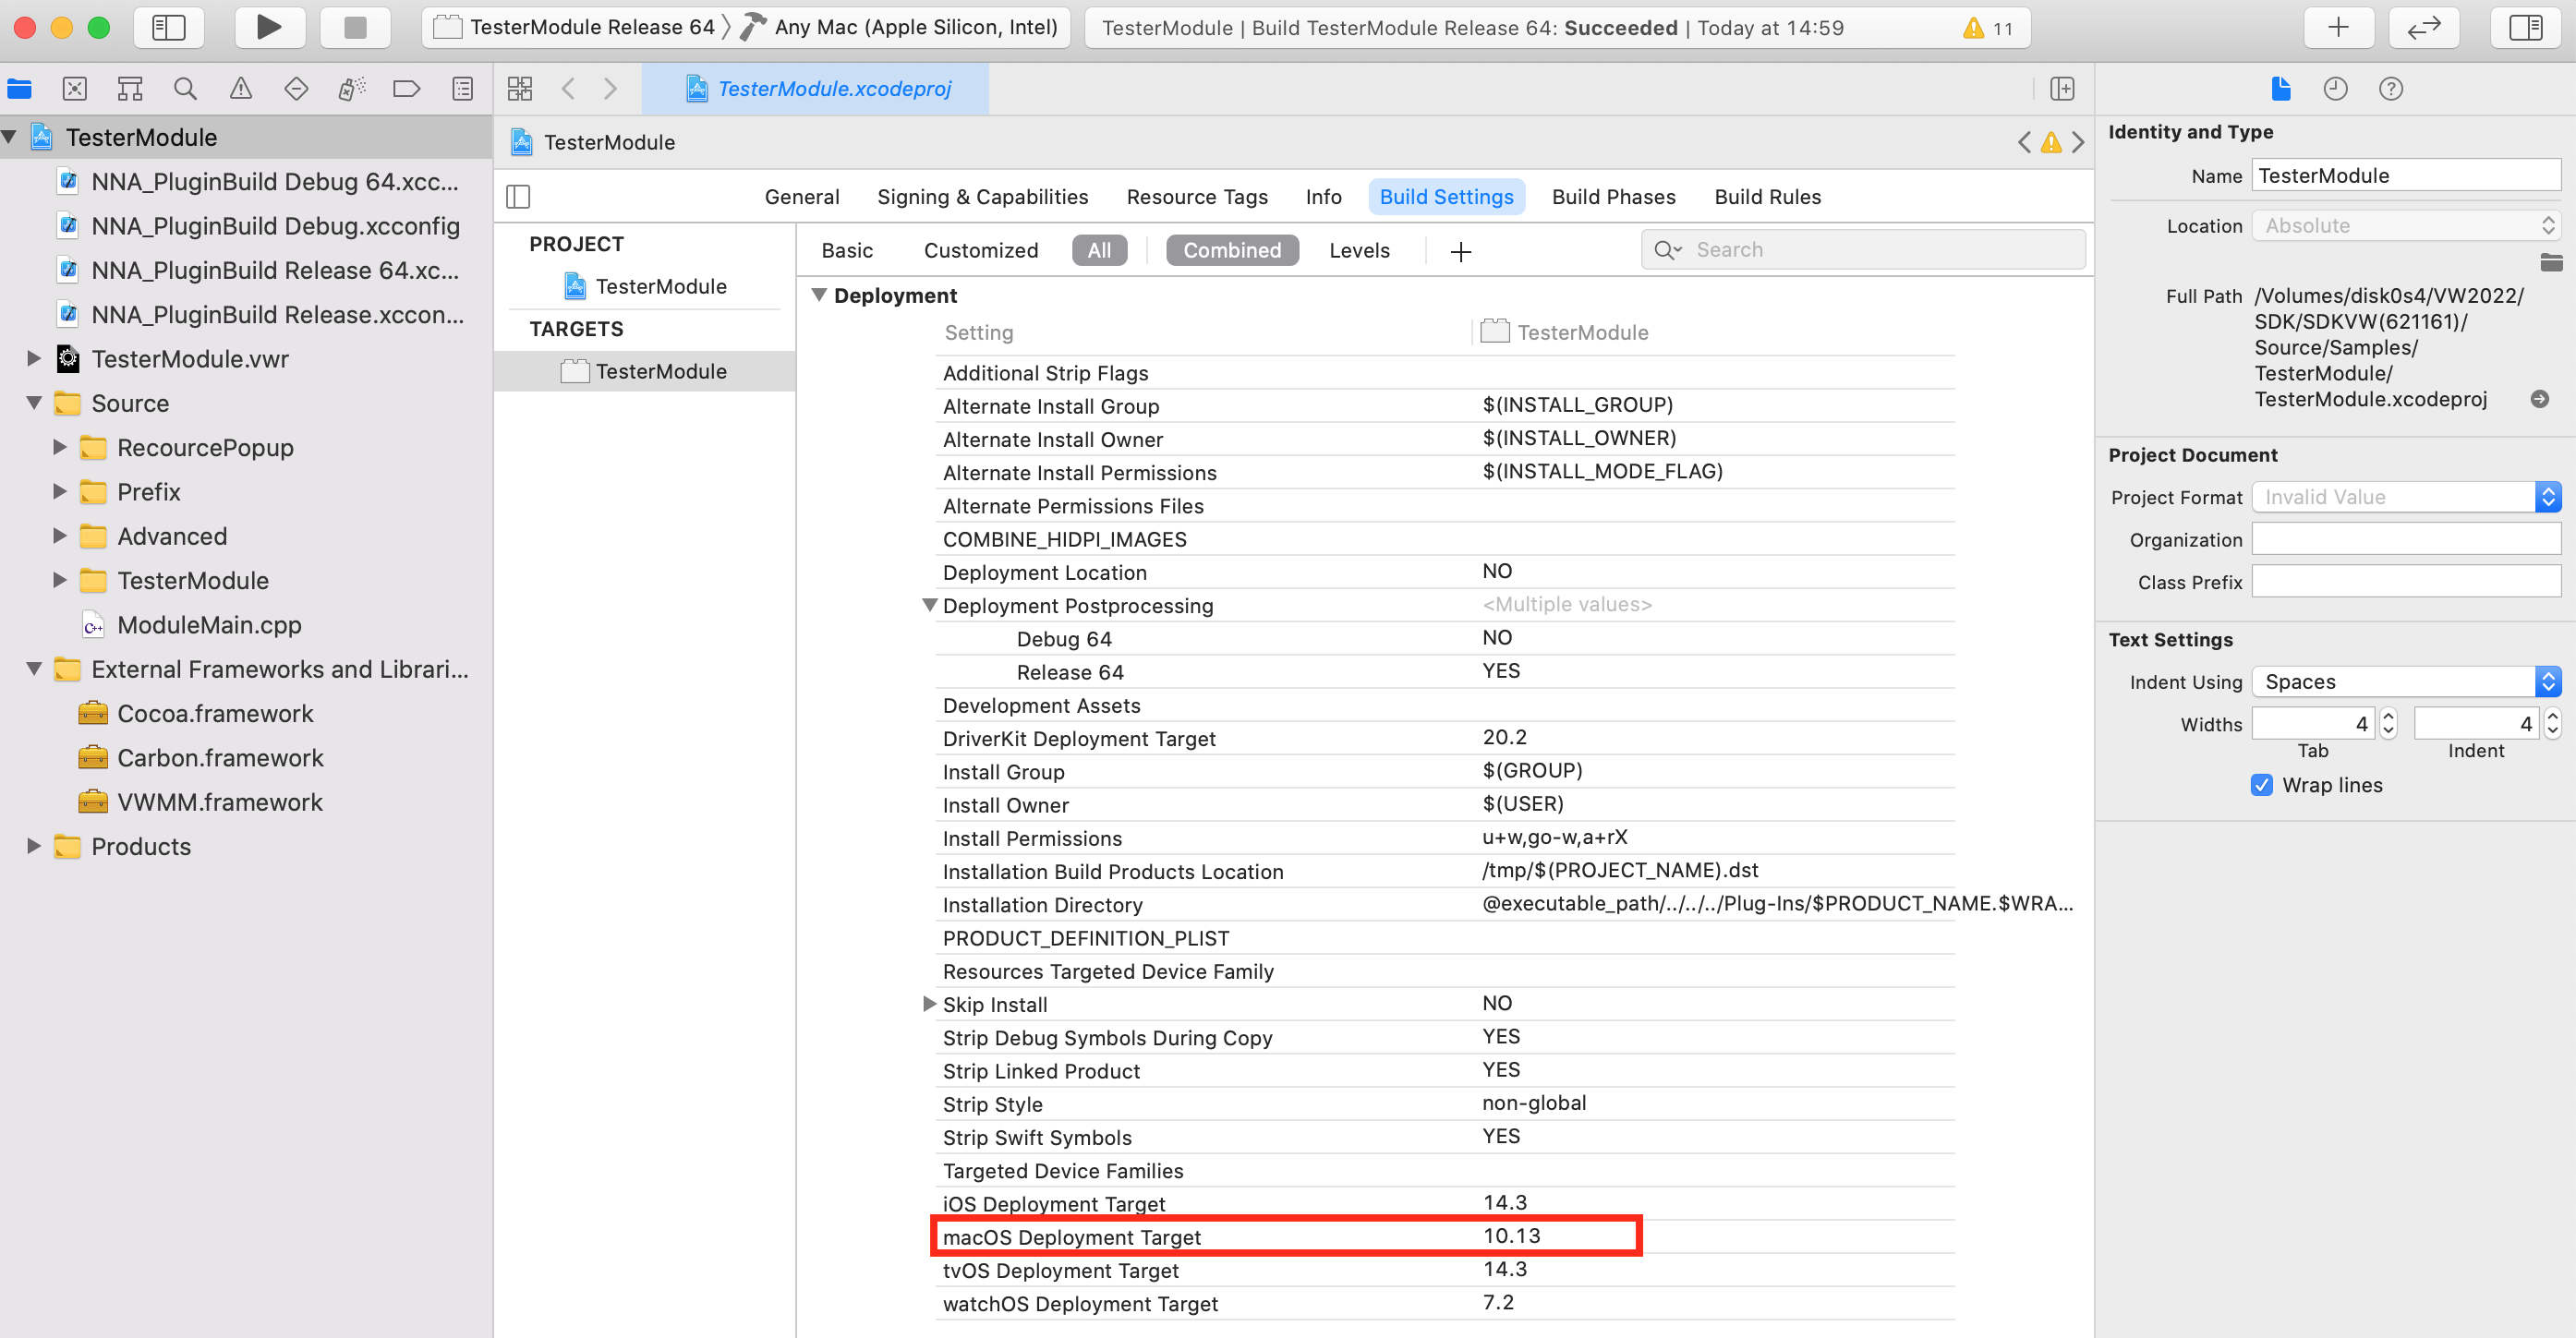Click the Stop button in toolbar
This screenshot has height=1338, width=2576.
[355, 27]
